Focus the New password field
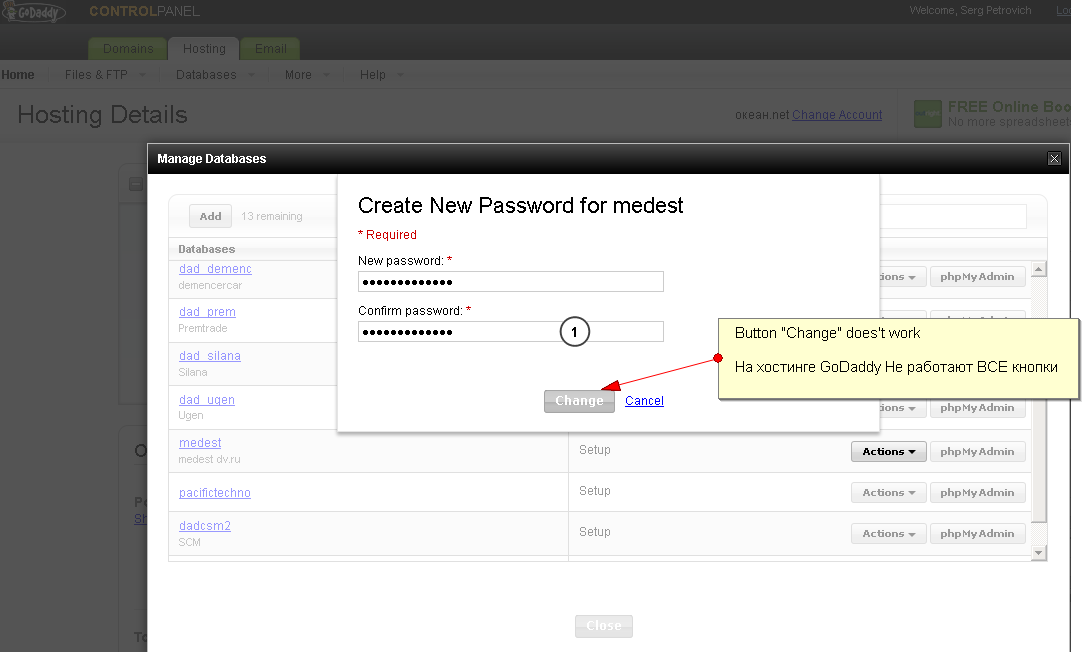 point(510,281)
